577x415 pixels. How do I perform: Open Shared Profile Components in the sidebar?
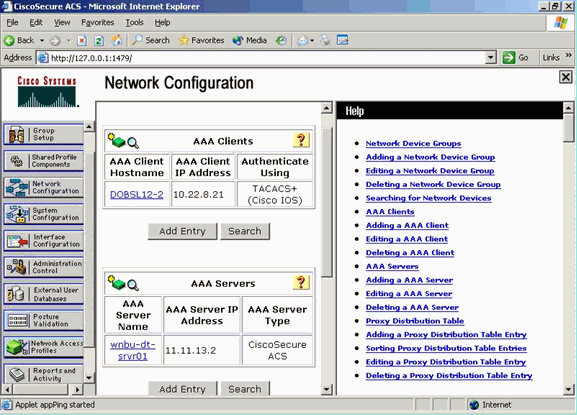[x=43, y=161]
